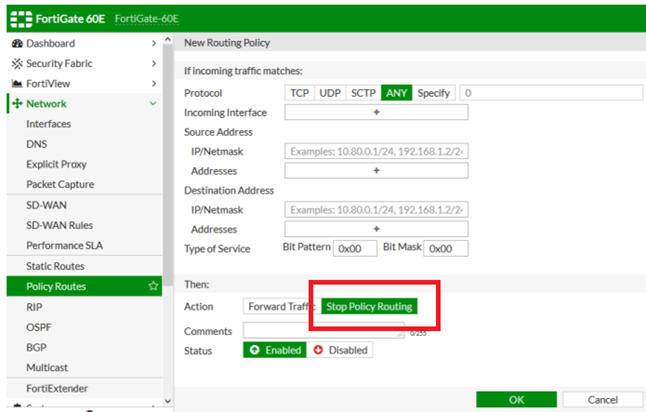Click the Comments input field
Viewport: 646px width, 412px height.
(x=324, y=330)
